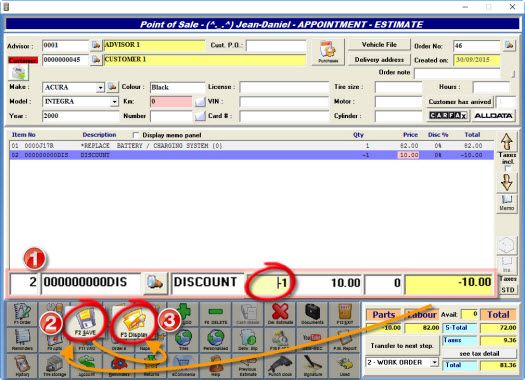Click the Customer has arrived button

tap(460, 101)
